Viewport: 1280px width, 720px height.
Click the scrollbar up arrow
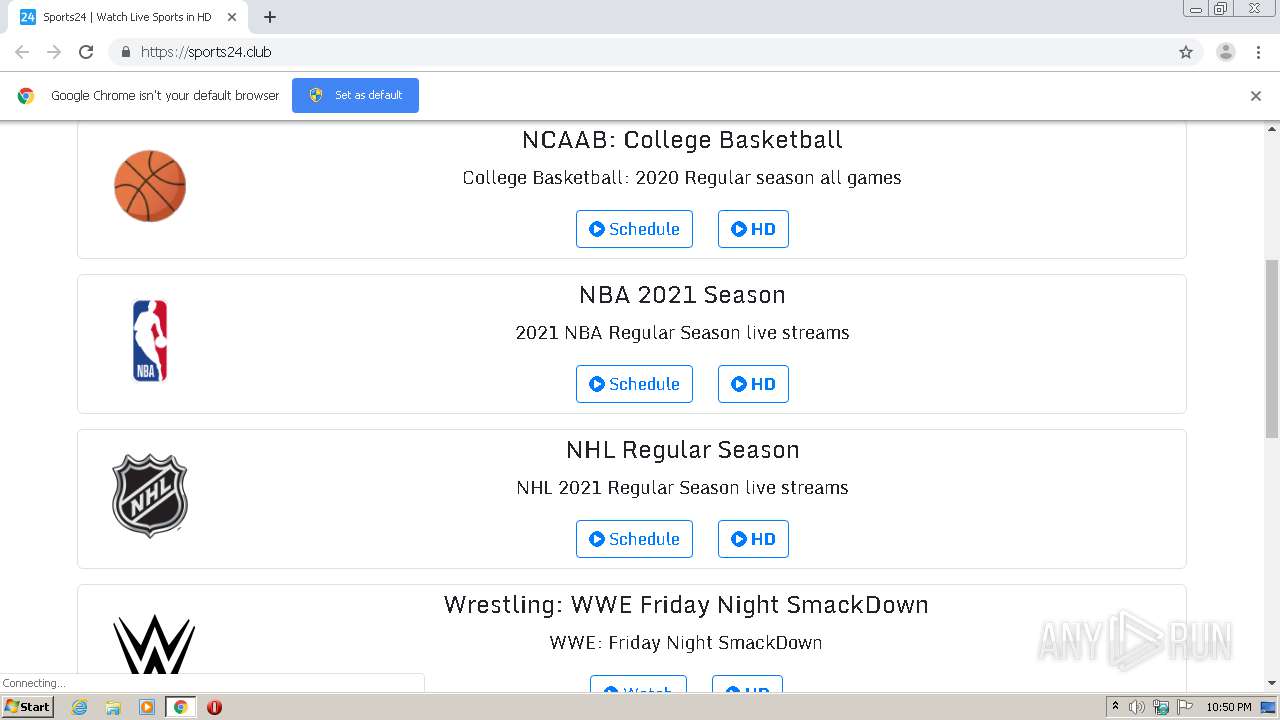(x=1272, y=129)
